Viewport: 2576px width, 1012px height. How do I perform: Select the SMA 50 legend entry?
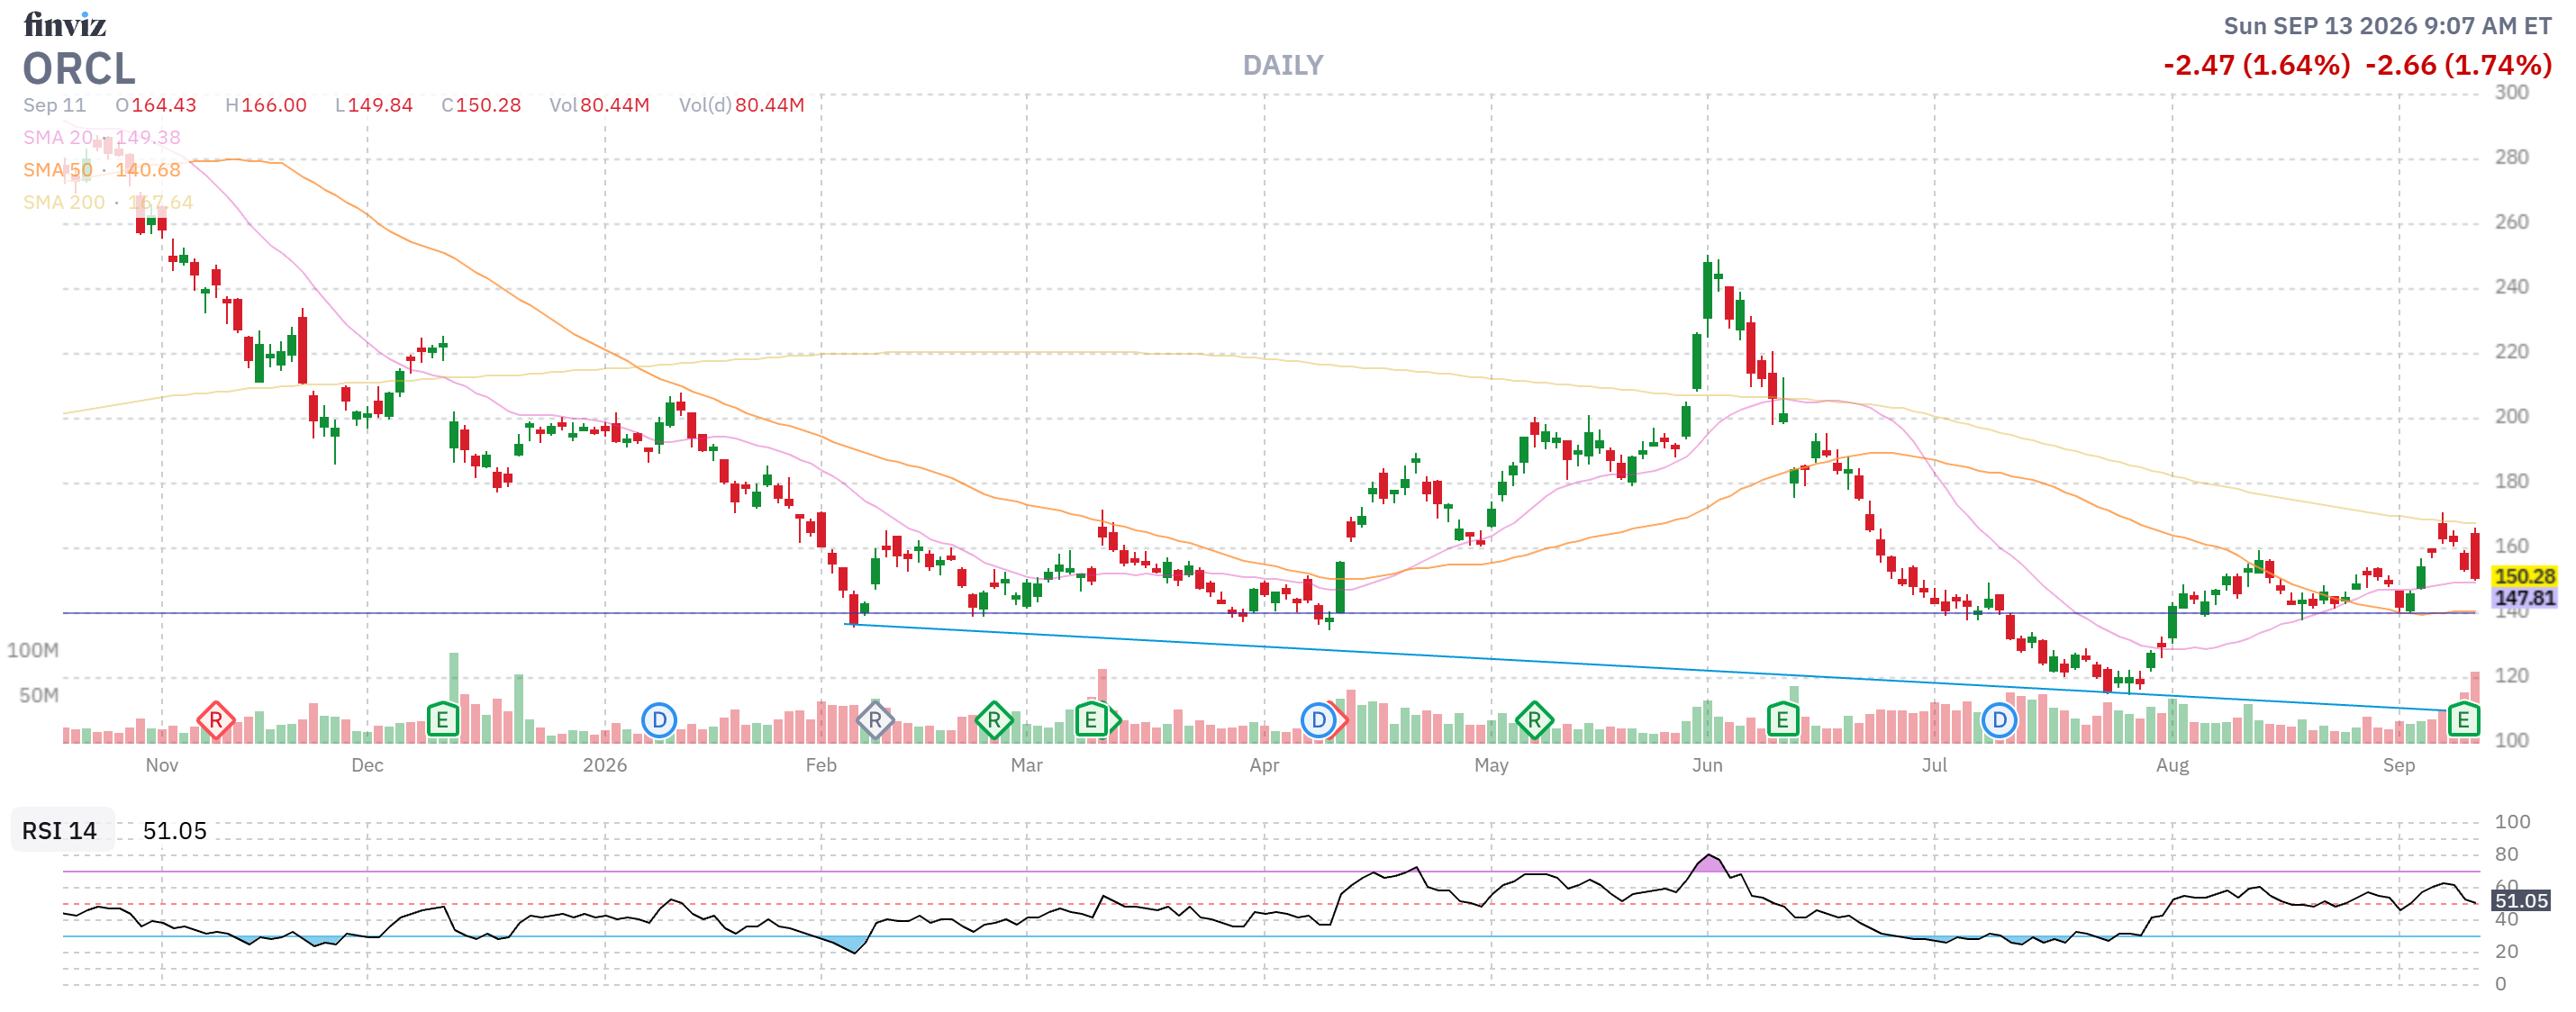[102, 170]
